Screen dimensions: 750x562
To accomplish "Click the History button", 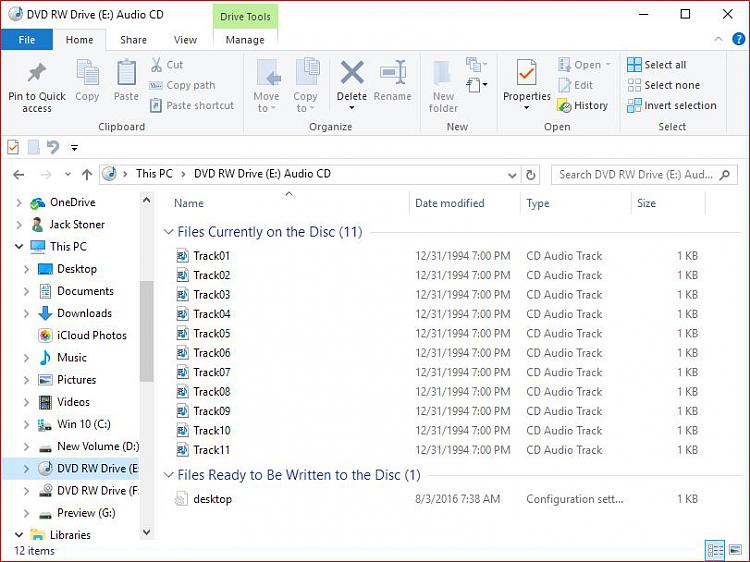I will click(583, 106).
